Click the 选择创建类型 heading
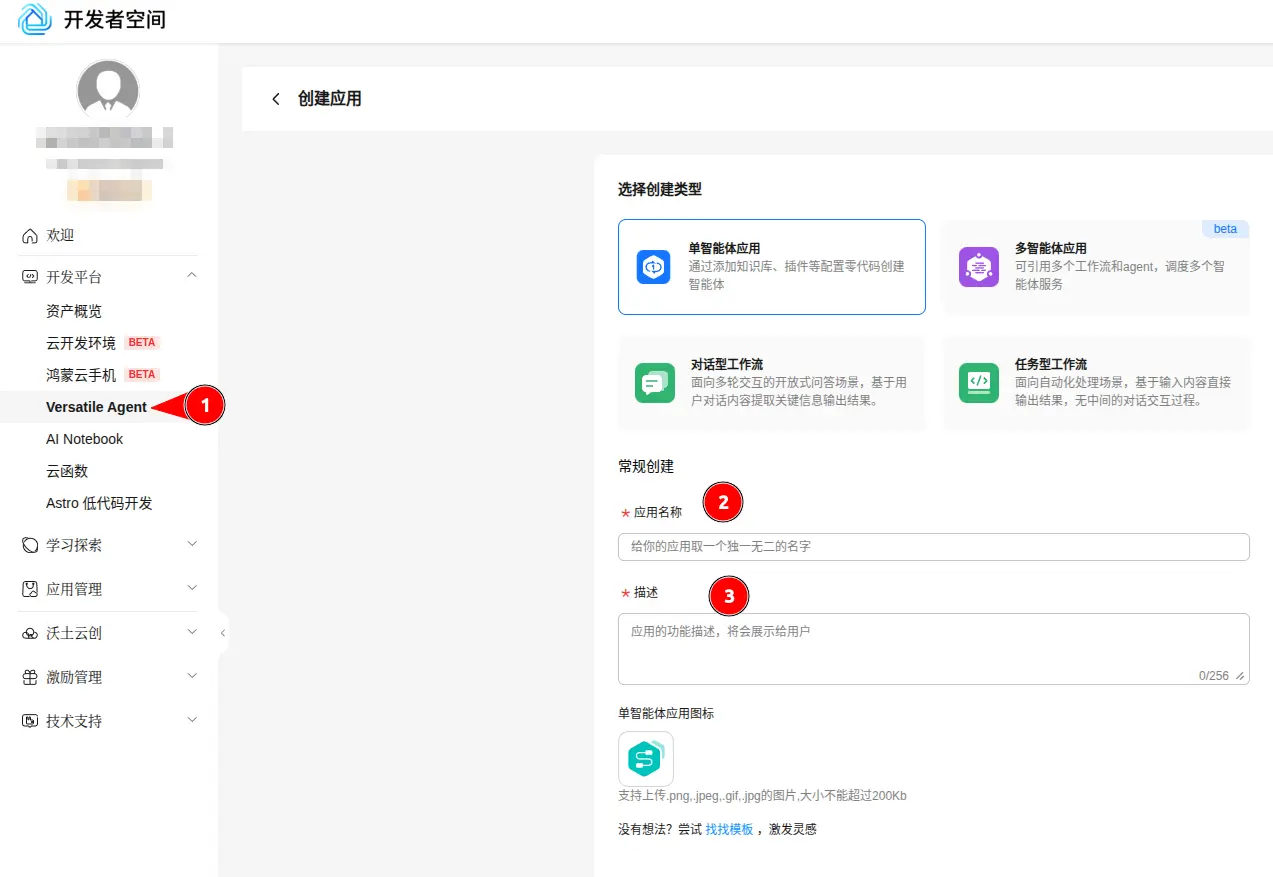The height and width of the screenshot is (877, 1273). 660,189
